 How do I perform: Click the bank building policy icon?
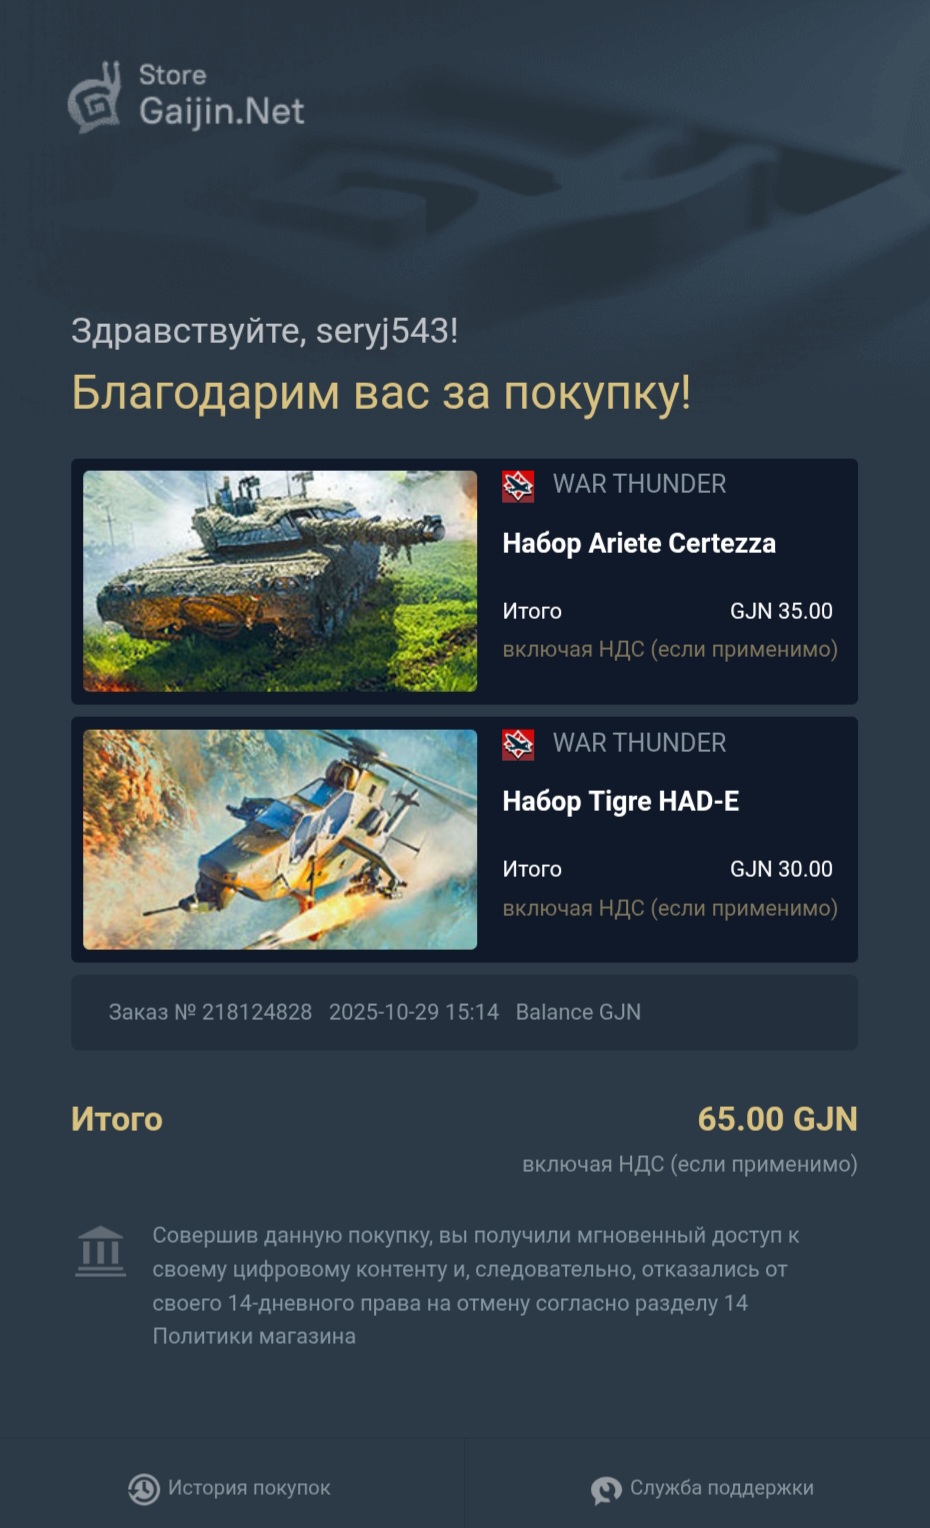point(101,1252)
